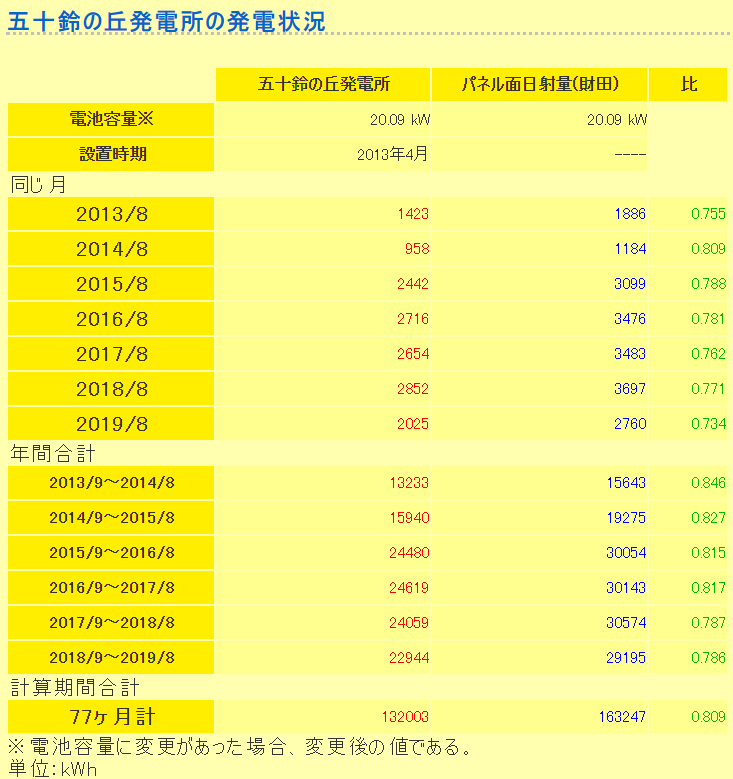Viewport: 733px width, 779px height.
Task: Click the blue annual value 30054
Action: tap(626, 553)
